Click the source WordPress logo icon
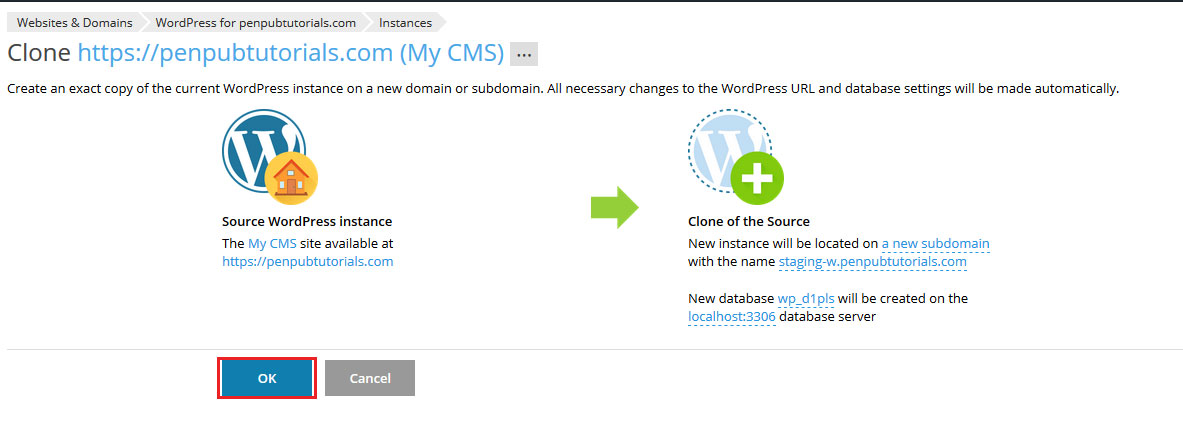 point(263,151)
